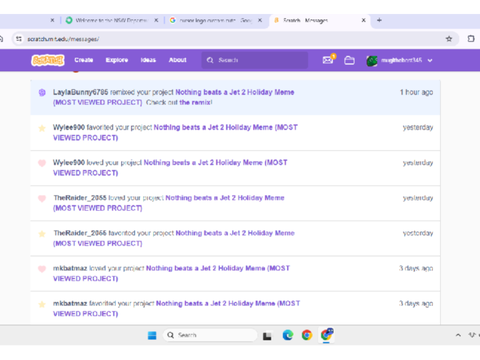480x360 pixels.
Task: Open the Create menu item
Action: pos(84,60)
